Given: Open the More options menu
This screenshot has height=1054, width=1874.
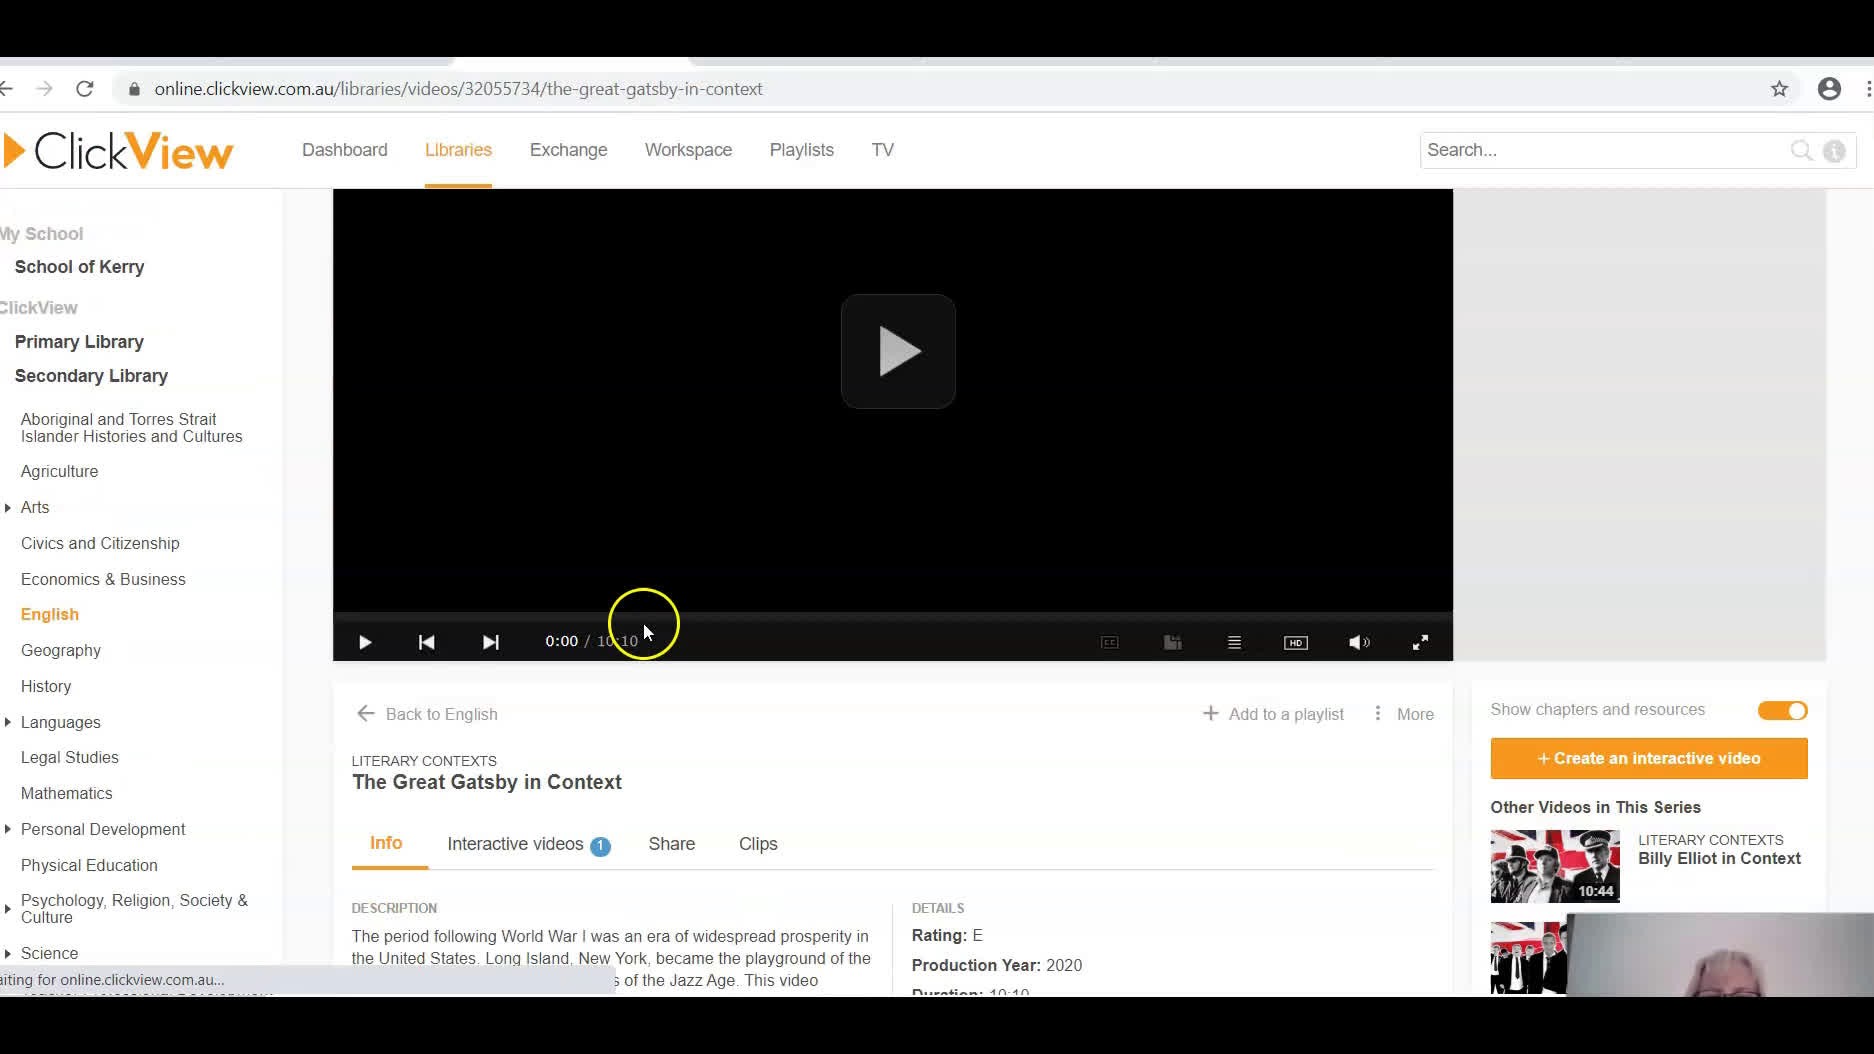Looking at the screenshot, I should pos(1403,714).
